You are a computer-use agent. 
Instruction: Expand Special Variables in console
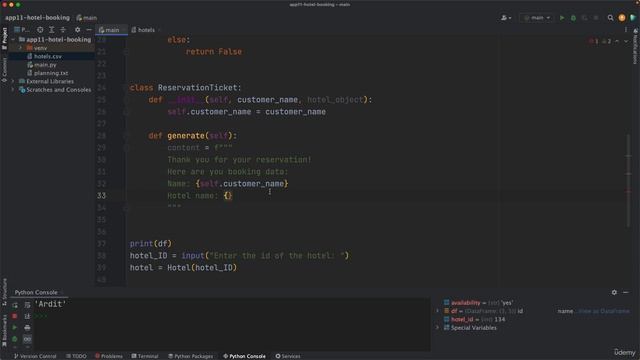click(438, 328)
